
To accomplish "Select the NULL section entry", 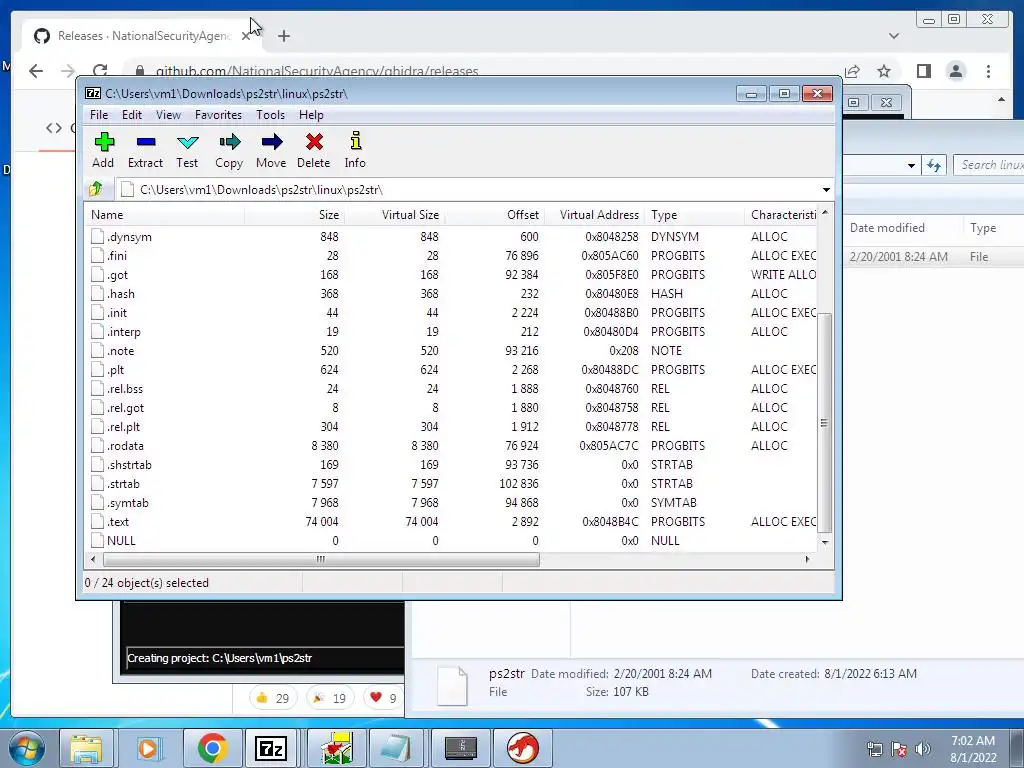I will 451,541.
